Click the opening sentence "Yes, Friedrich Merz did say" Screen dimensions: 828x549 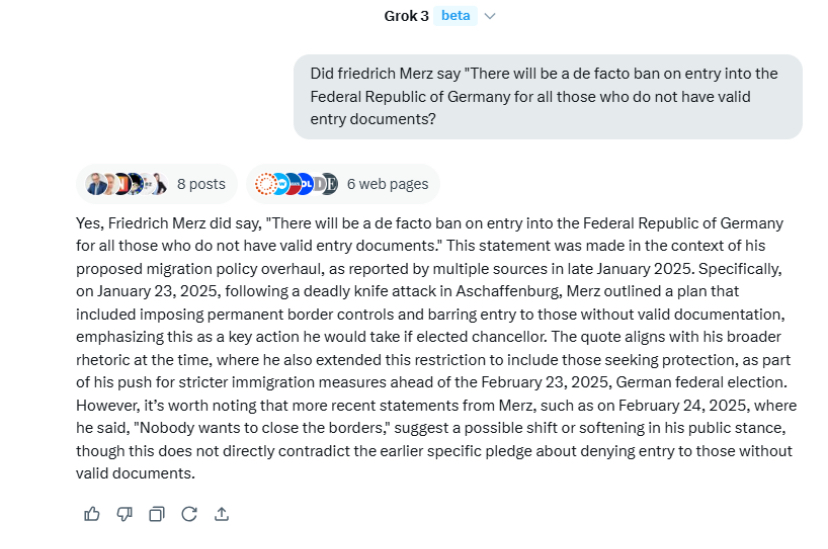click(x=169, y=223)
